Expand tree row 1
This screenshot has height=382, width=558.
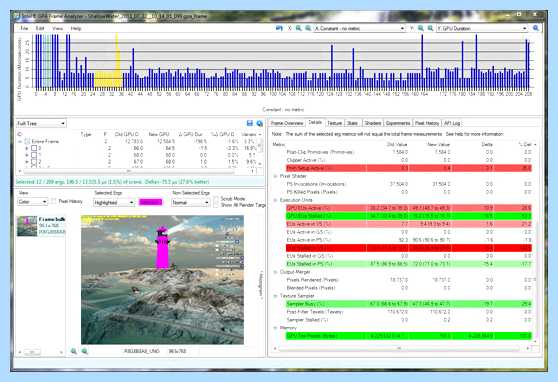[27, 155]
